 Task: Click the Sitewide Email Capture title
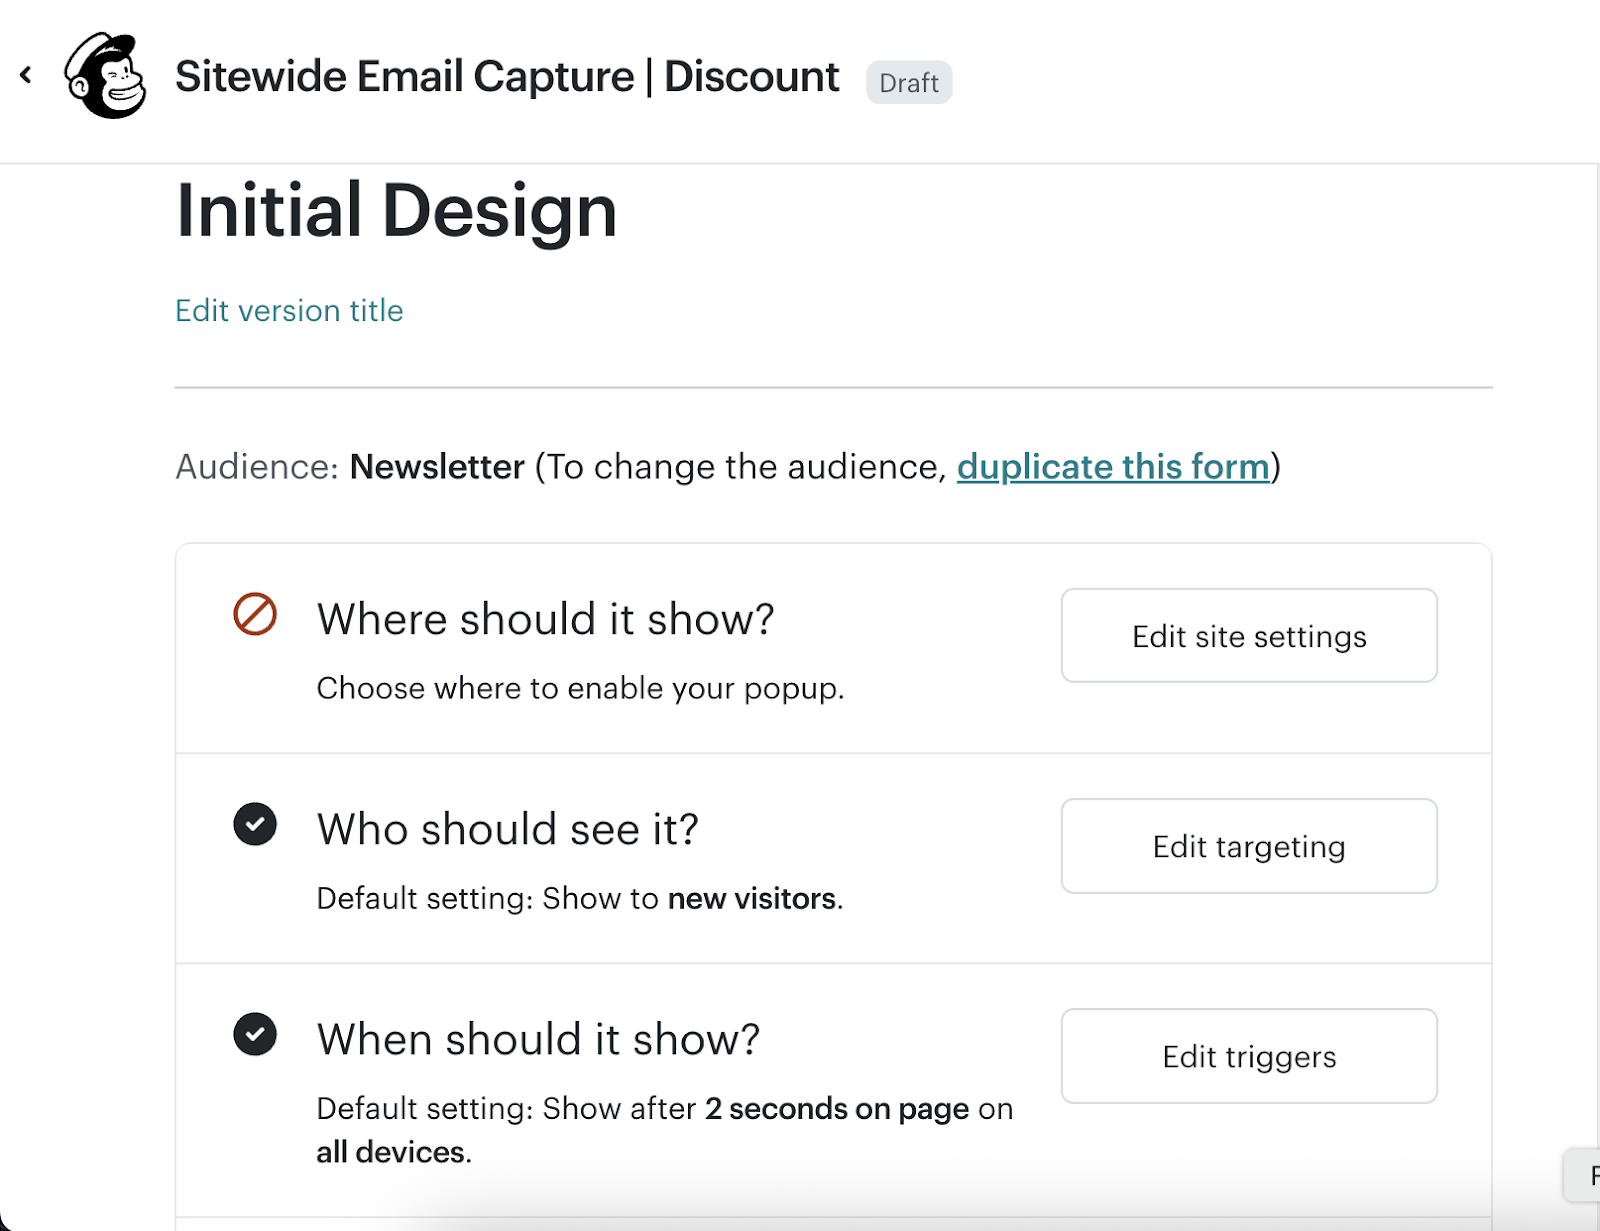point(506,77)
